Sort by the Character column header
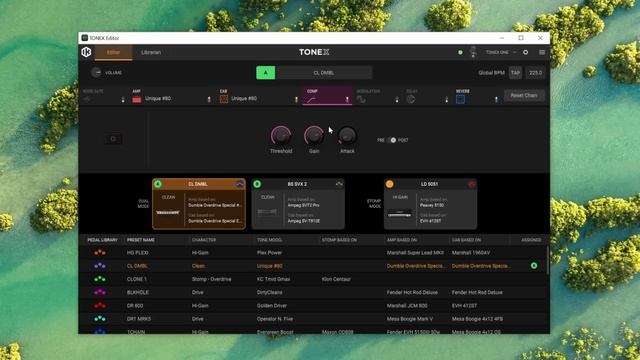 click(x=204, y=240)
